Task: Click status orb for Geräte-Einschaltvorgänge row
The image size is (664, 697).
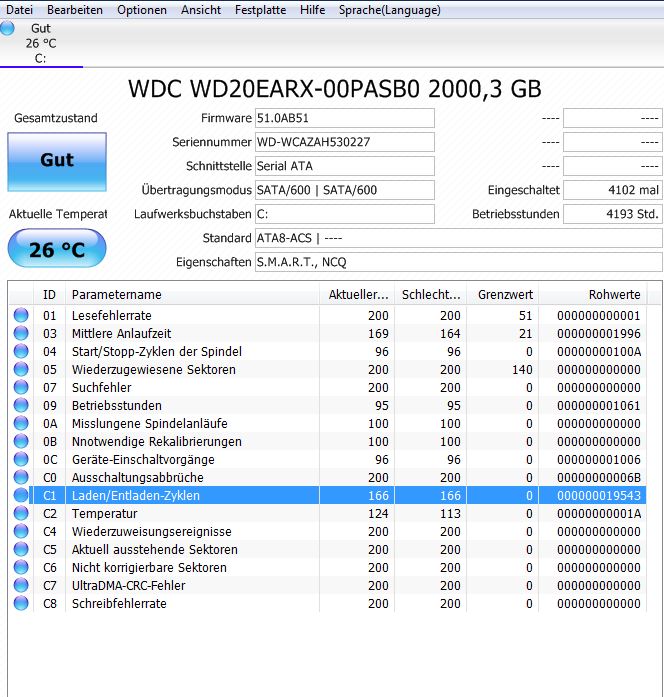Action: tap(21, 459)
